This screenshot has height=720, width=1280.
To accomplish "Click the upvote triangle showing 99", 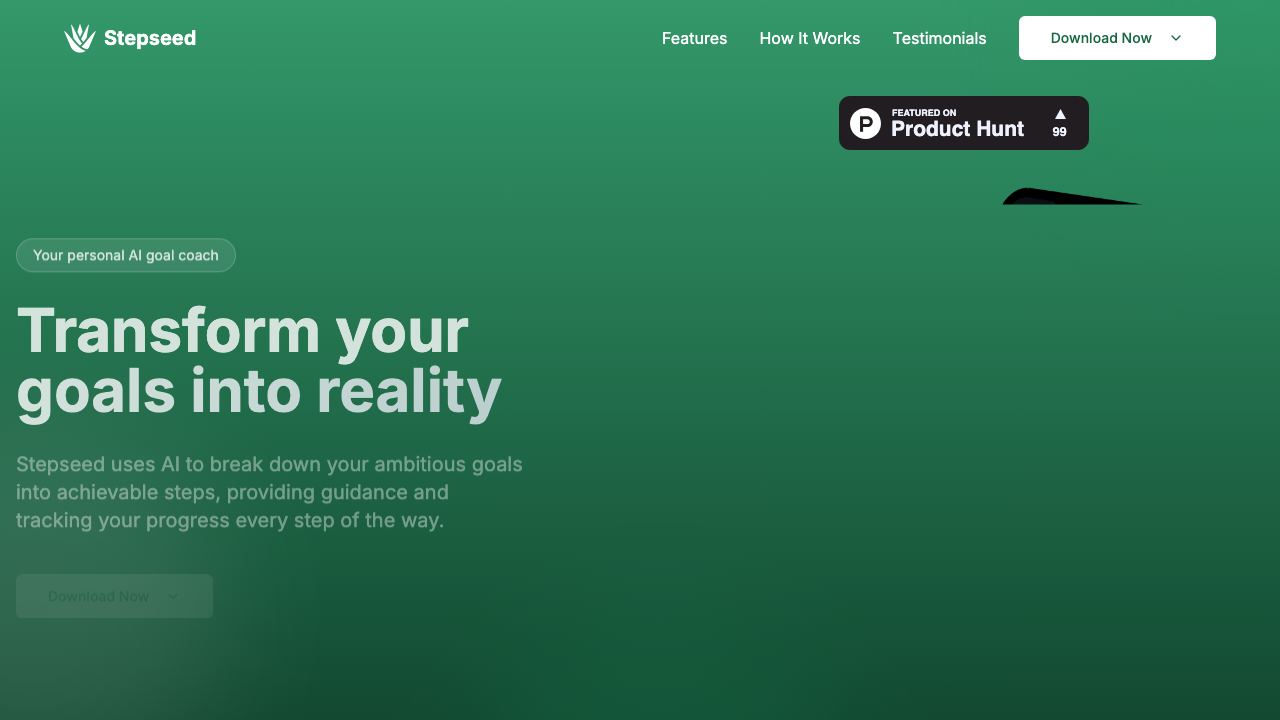I will pyautogui.click(x=1060, y=114).
